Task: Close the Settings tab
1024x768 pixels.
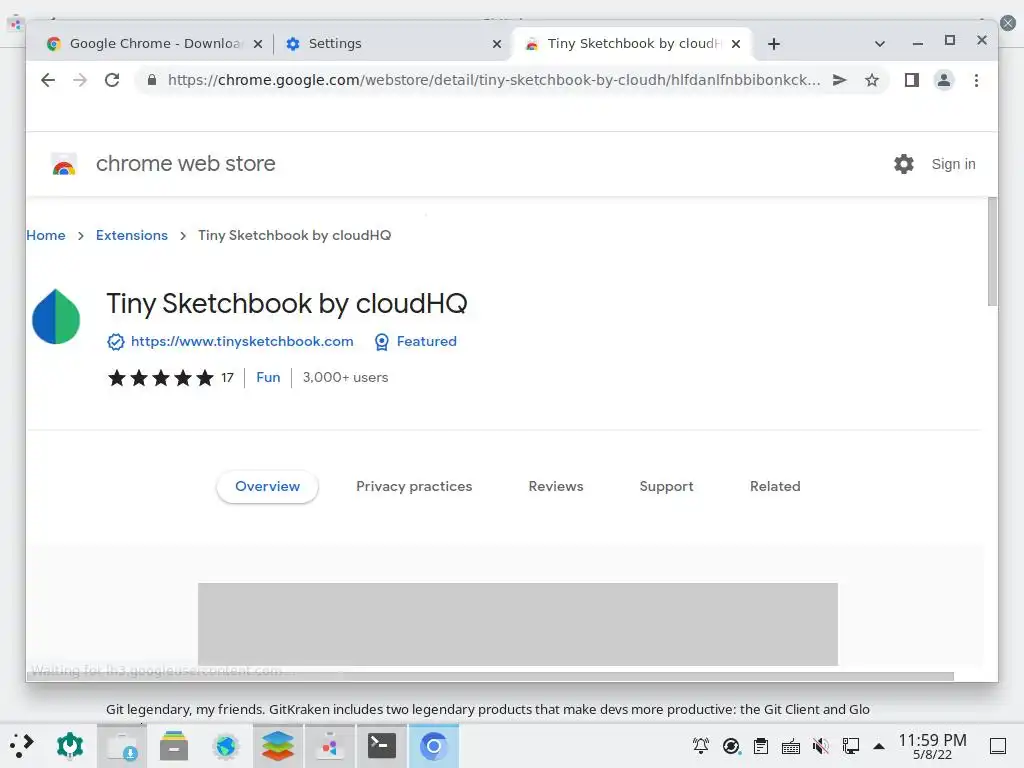Action: [x=497, y=44]
